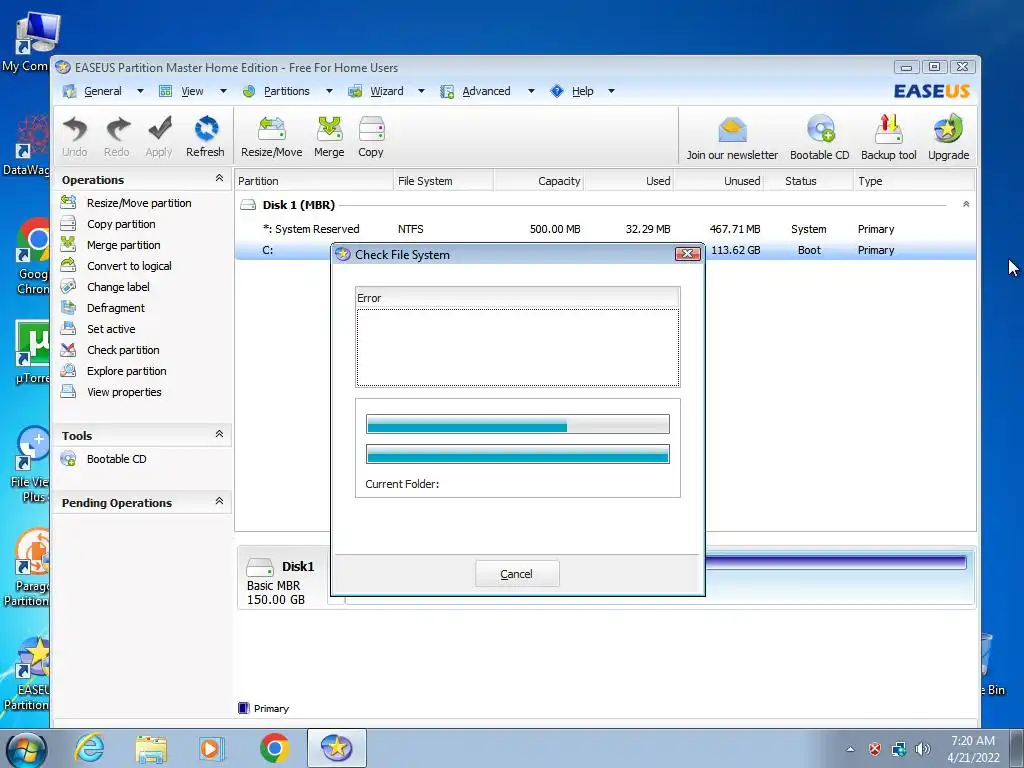Click the Primary legend color swatch
Viewport: 1024px width, 768px height.
point(244,708)
